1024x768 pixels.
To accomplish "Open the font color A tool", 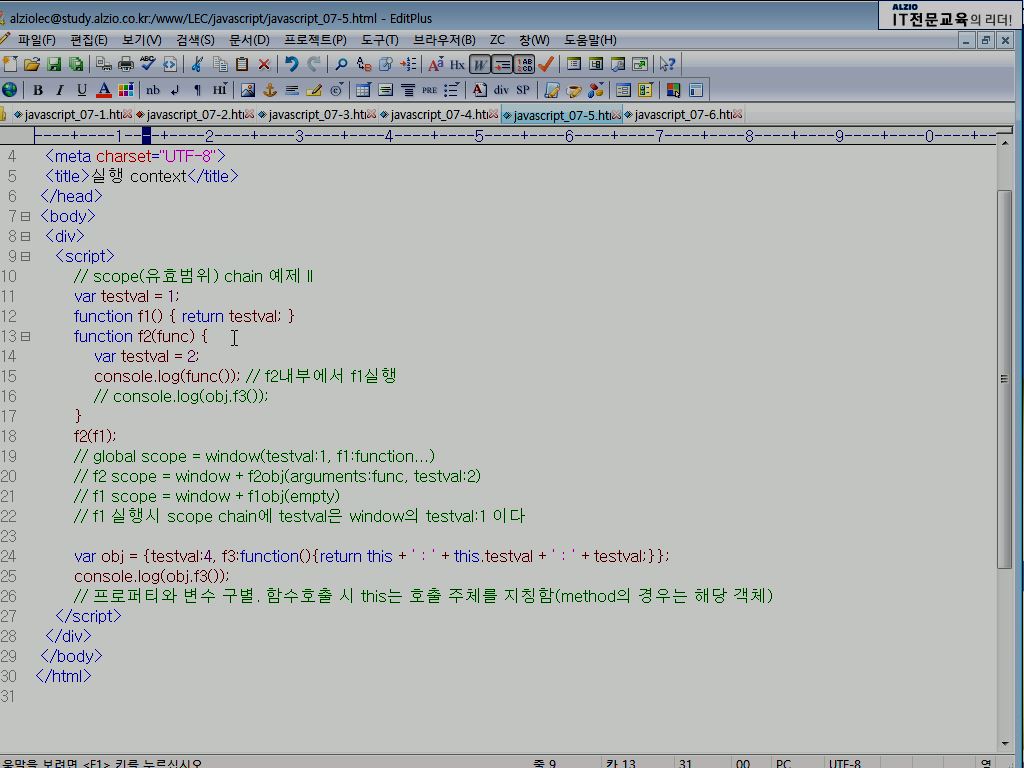I will point(104,90).
